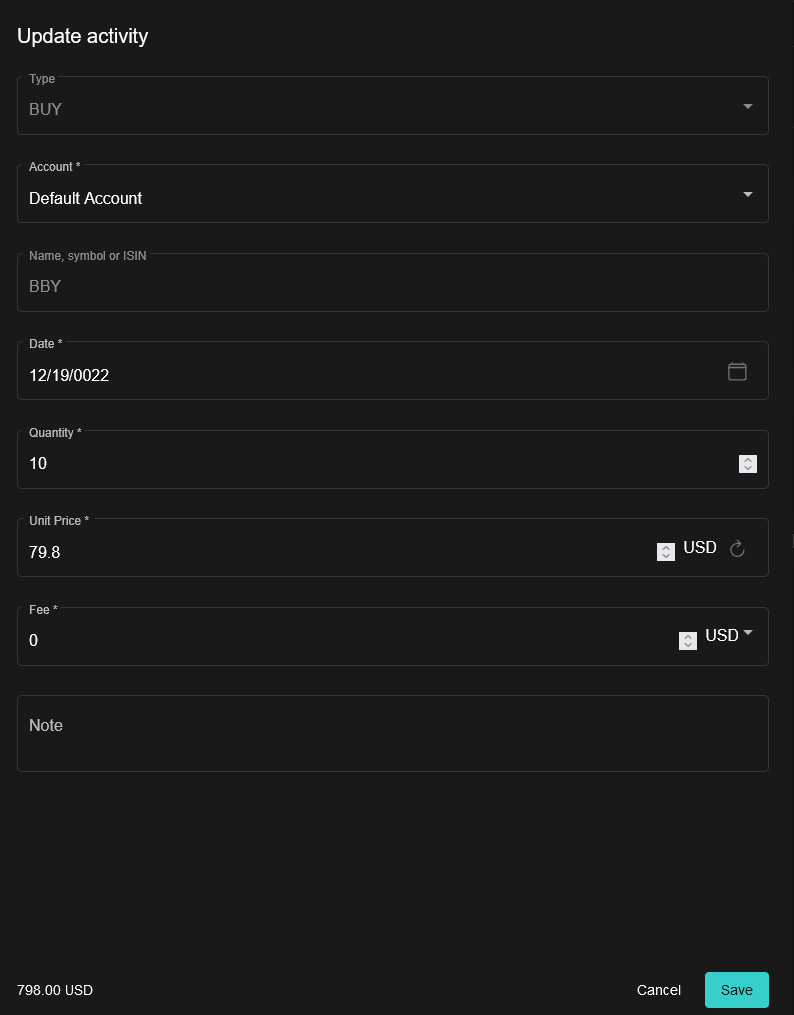
Task: Click the Name, symbol or ISIN field
Action: (300, 286)
